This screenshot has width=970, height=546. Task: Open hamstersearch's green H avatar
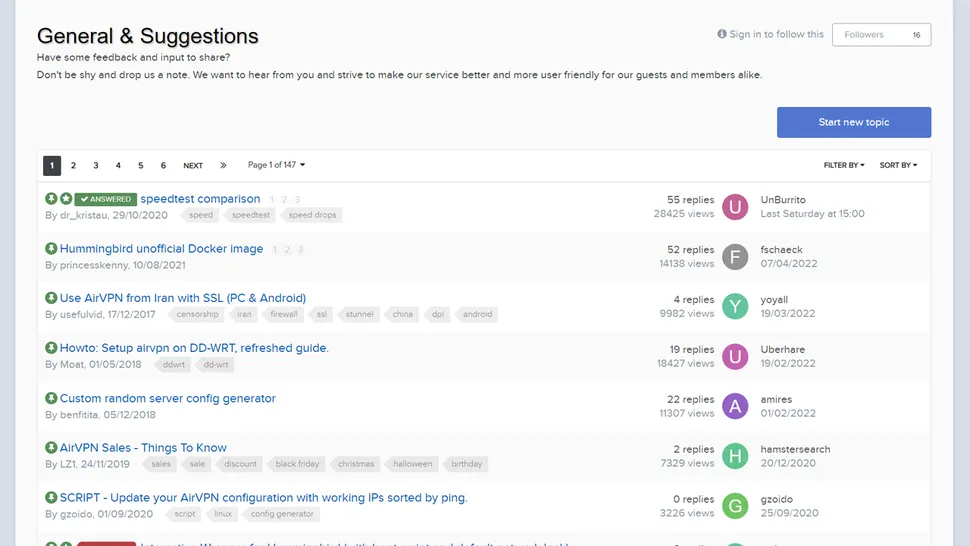click(x=735, y=456)
